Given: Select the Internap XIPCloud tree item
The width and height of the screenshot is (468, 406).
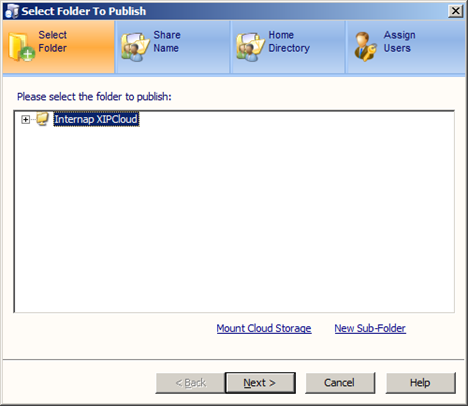Looking at the screenshot, I should coord(96,119).
